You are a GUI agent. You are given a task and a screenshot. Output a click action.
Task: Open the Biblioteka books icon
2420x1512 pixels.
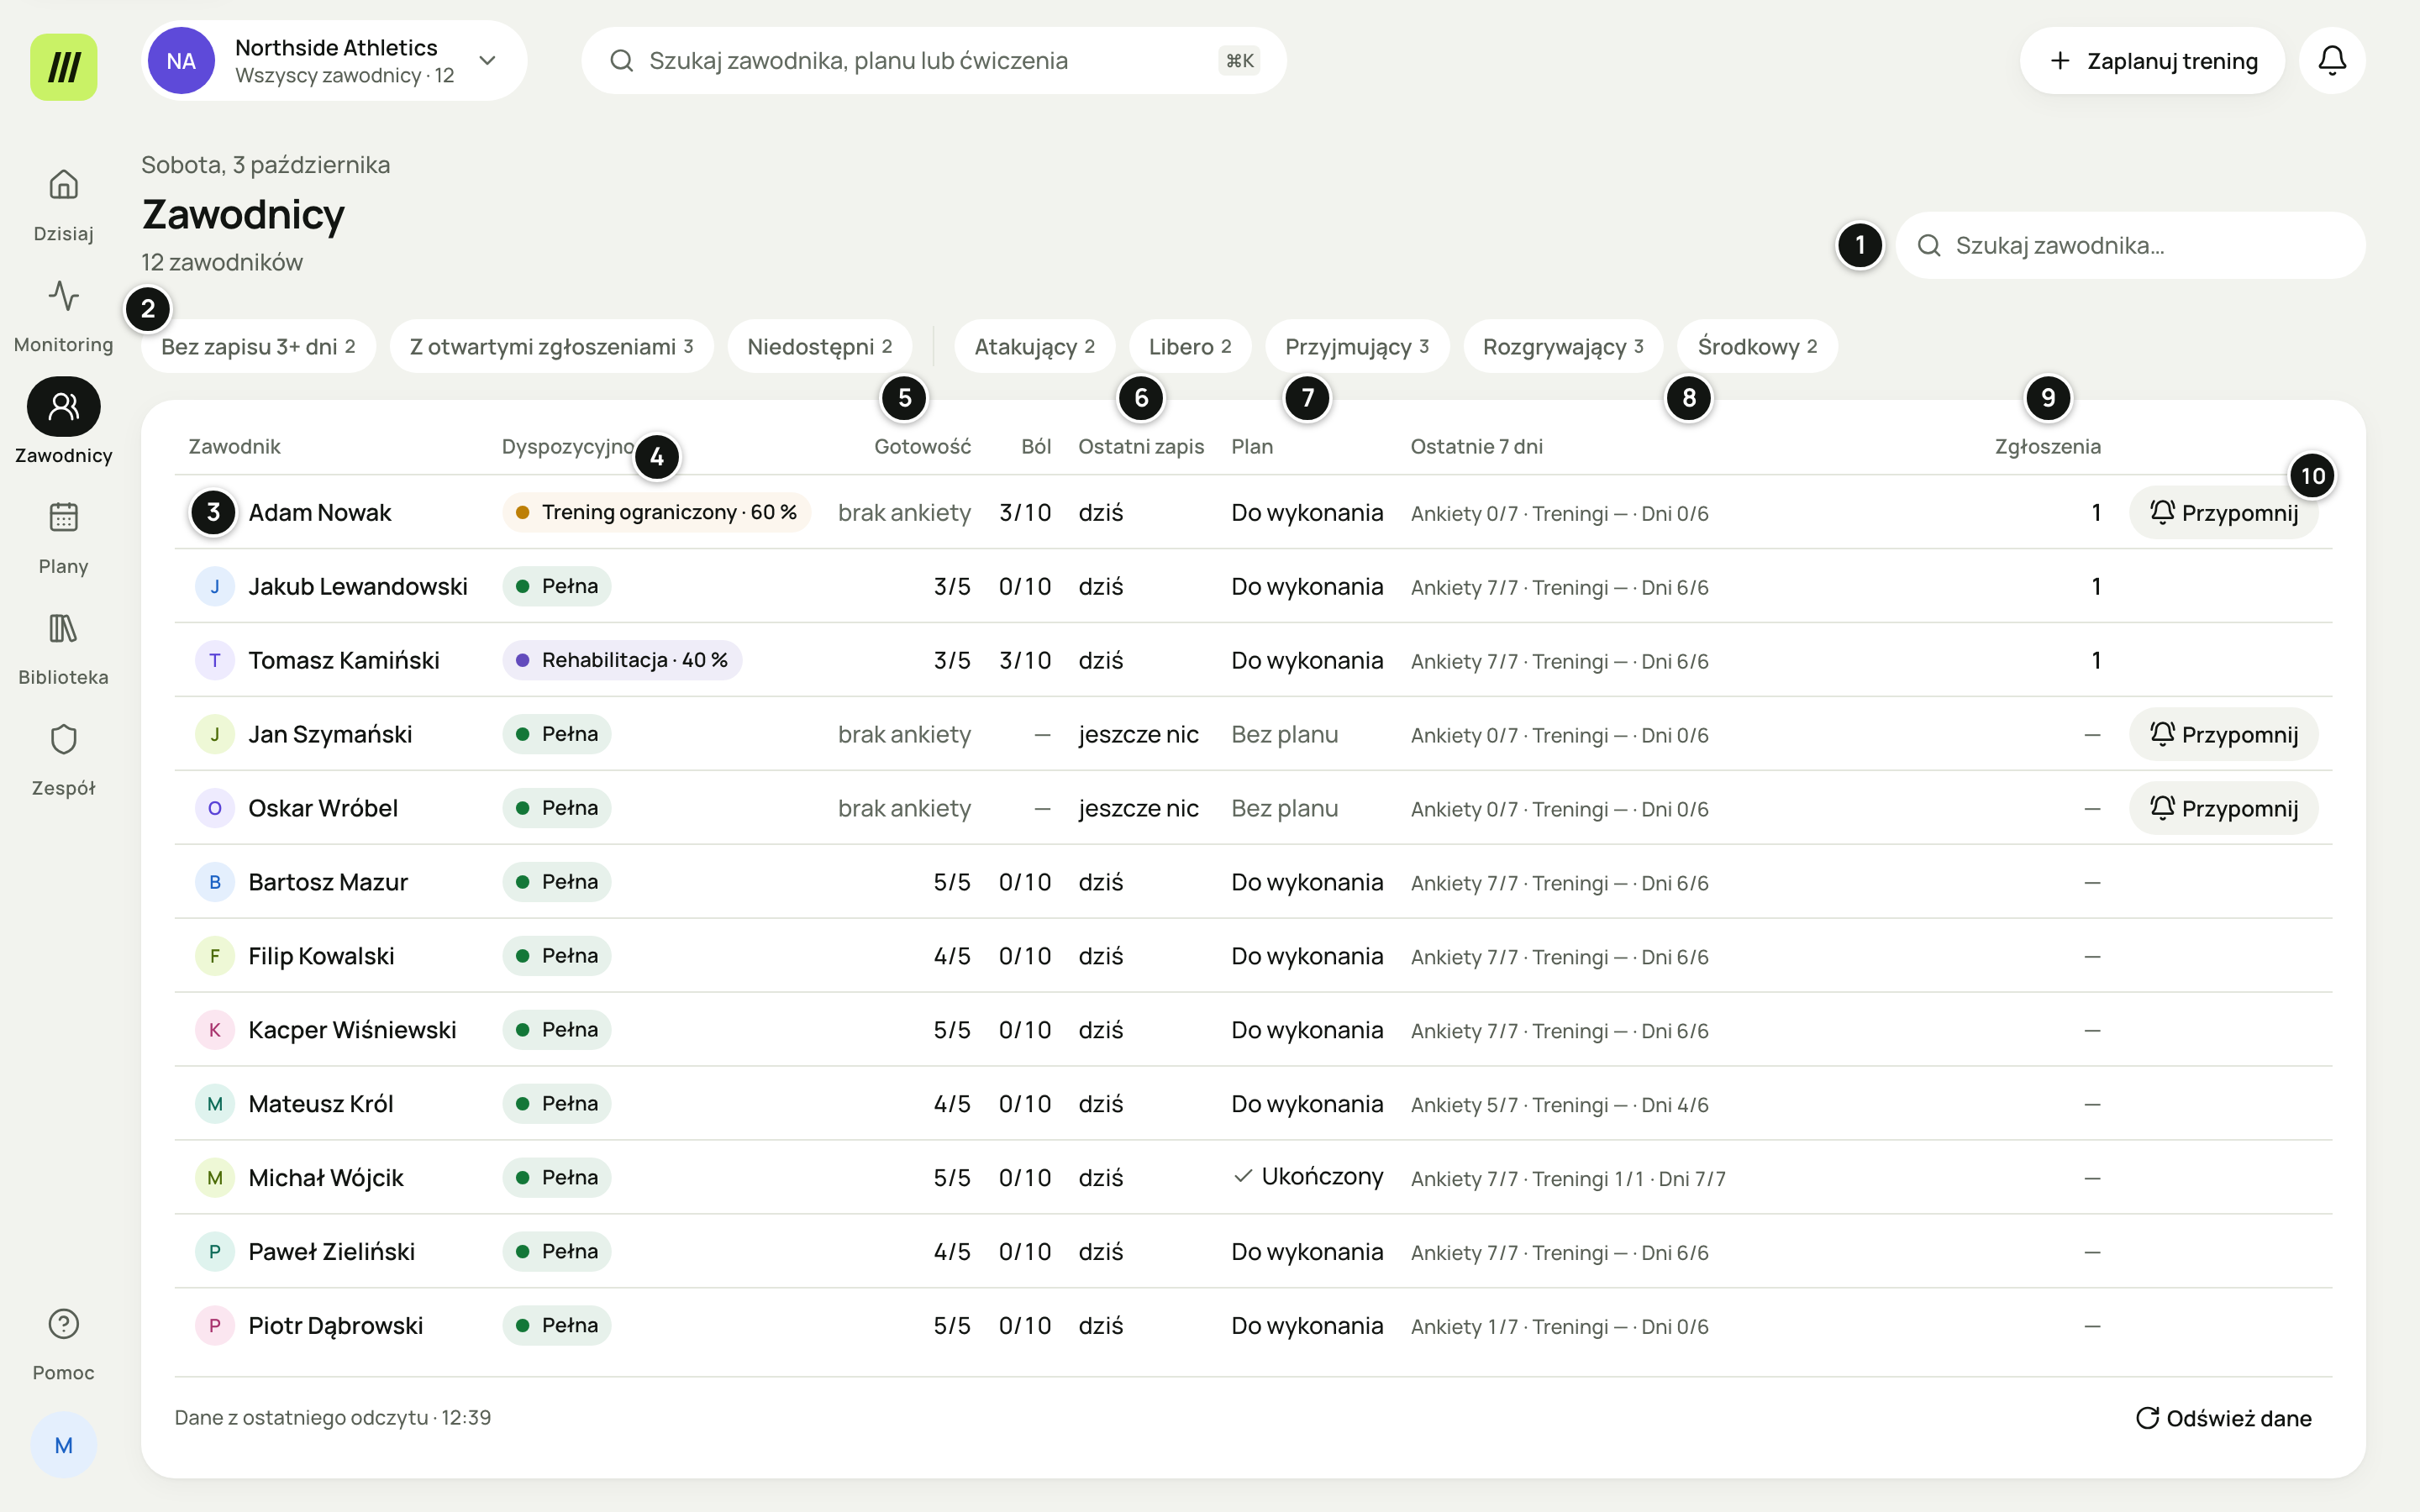(63, 628)
